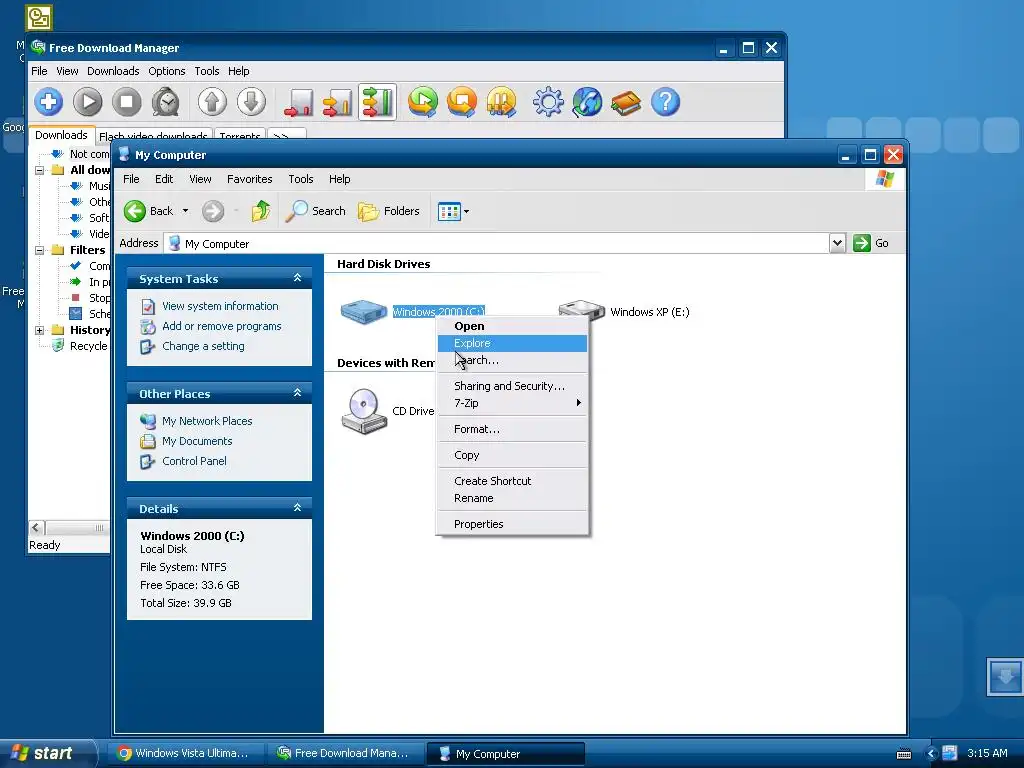
Task: Click Change a setting link
Action: pyautogui.click(x=203, y=346)
